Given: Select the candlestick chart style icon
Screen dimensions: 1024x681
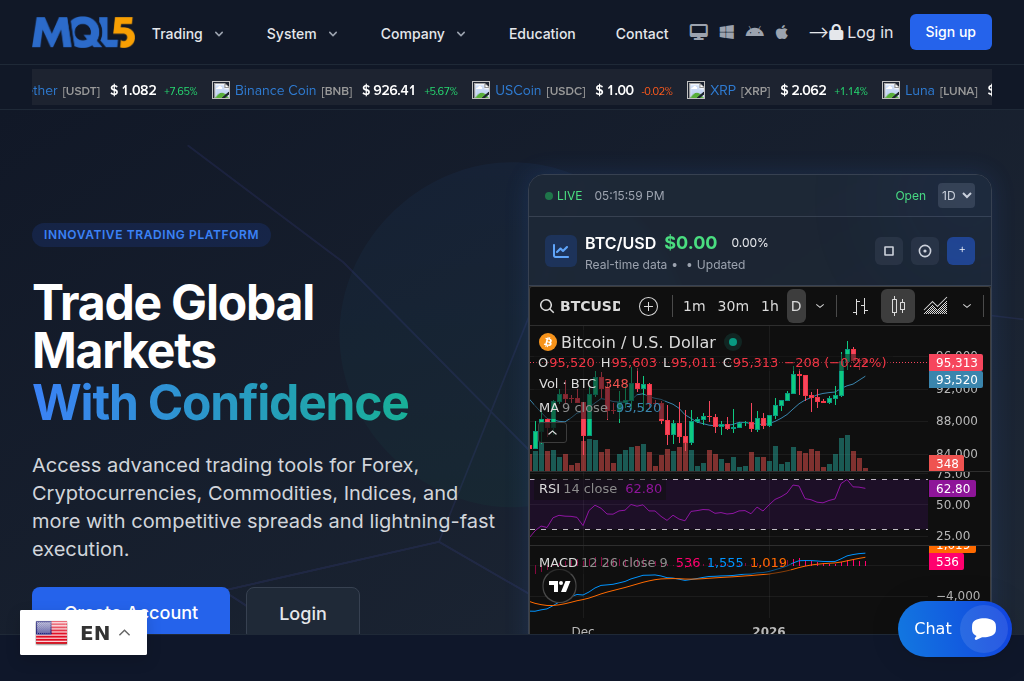Looking at the screenshot, I should [x=897, y=306].
